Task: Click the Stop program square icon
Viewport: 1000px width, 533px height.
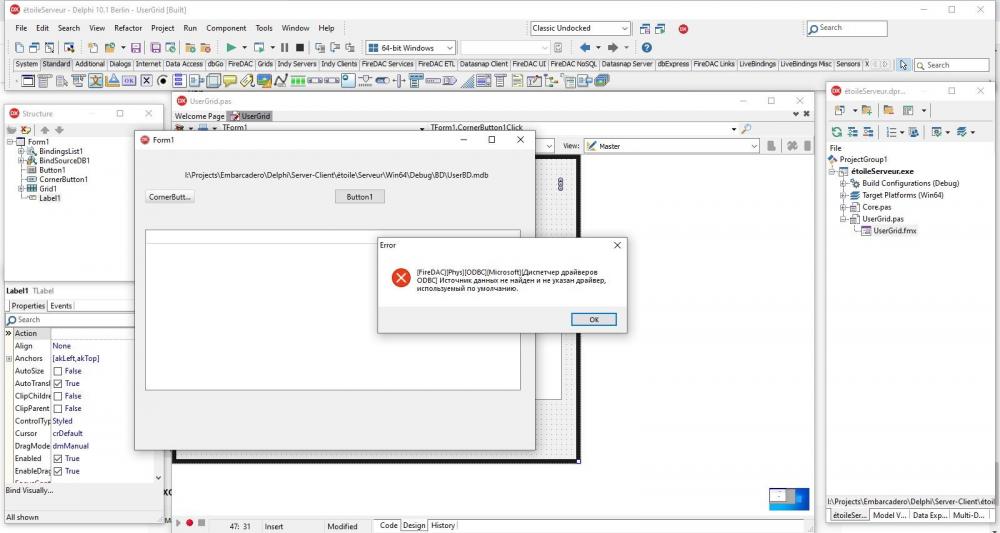Action: [300, 48]
